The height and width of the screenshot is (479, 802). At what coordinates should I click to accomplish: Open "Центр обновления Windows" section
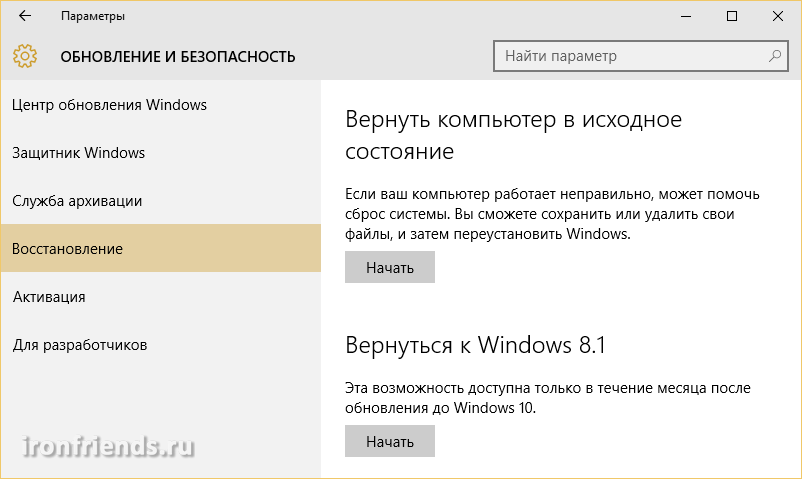pyautogui.click(x=110, y=105)
